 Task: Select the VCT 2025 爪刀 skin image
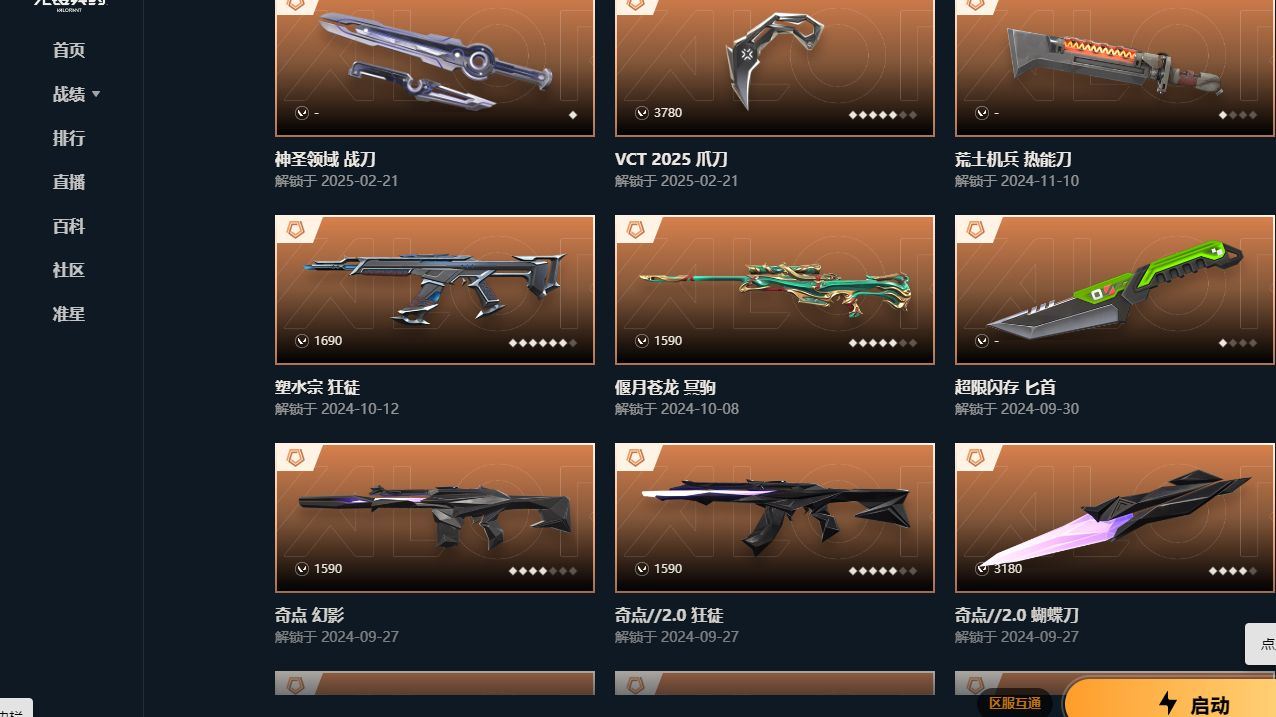[x=775, y=67]
